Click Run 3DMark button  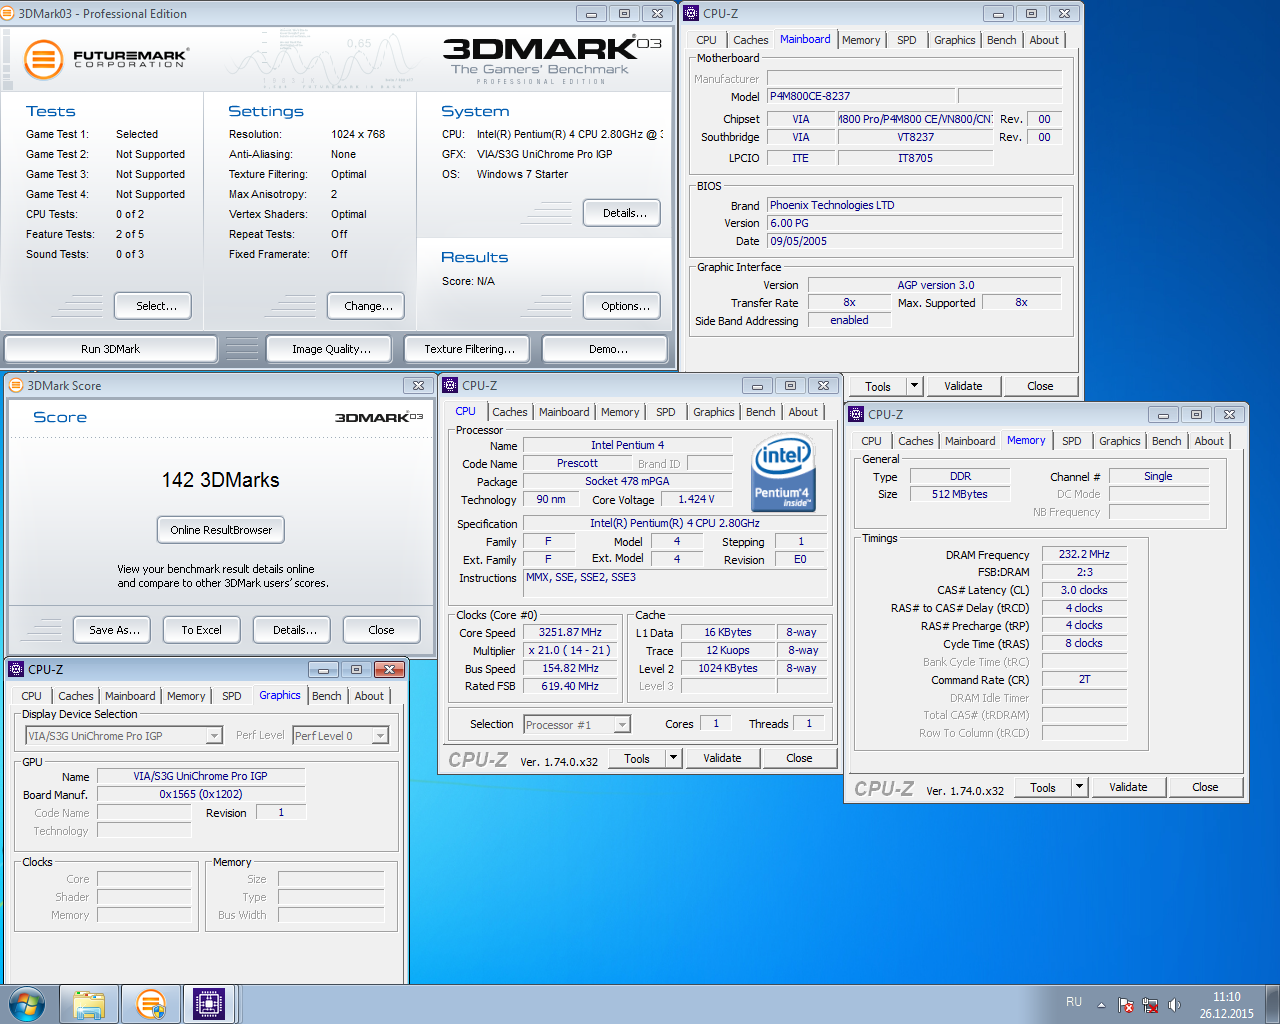111,349
